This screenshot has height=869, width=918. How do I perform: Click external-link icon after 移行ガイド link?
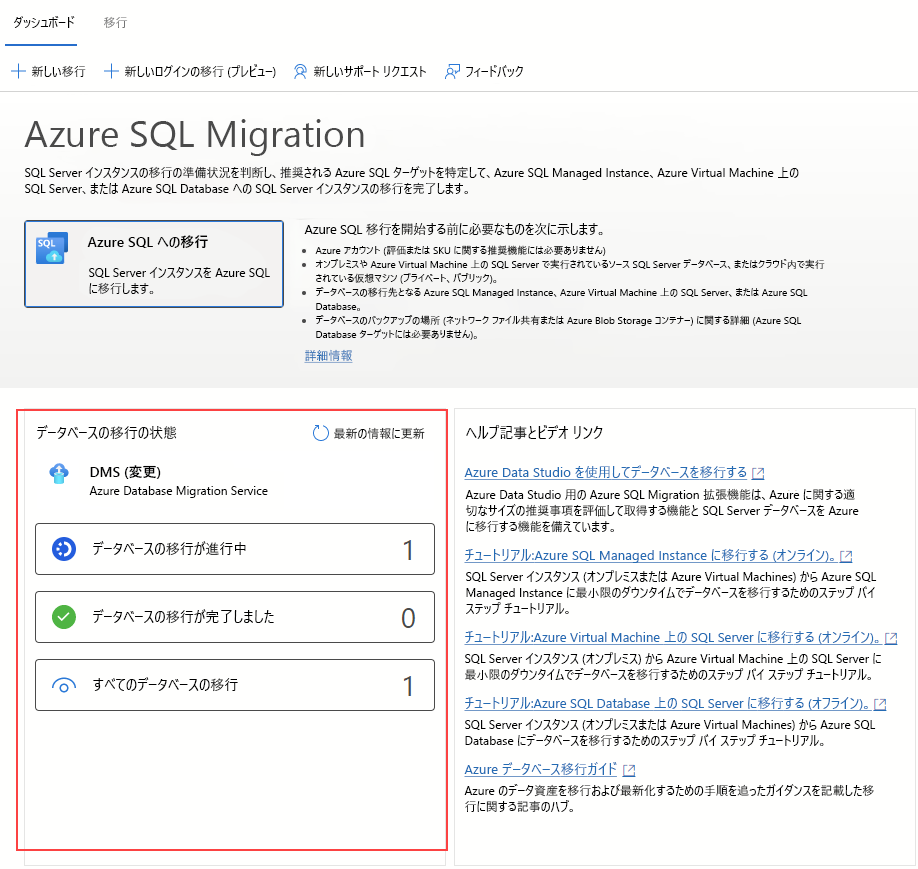coord(629,769)
